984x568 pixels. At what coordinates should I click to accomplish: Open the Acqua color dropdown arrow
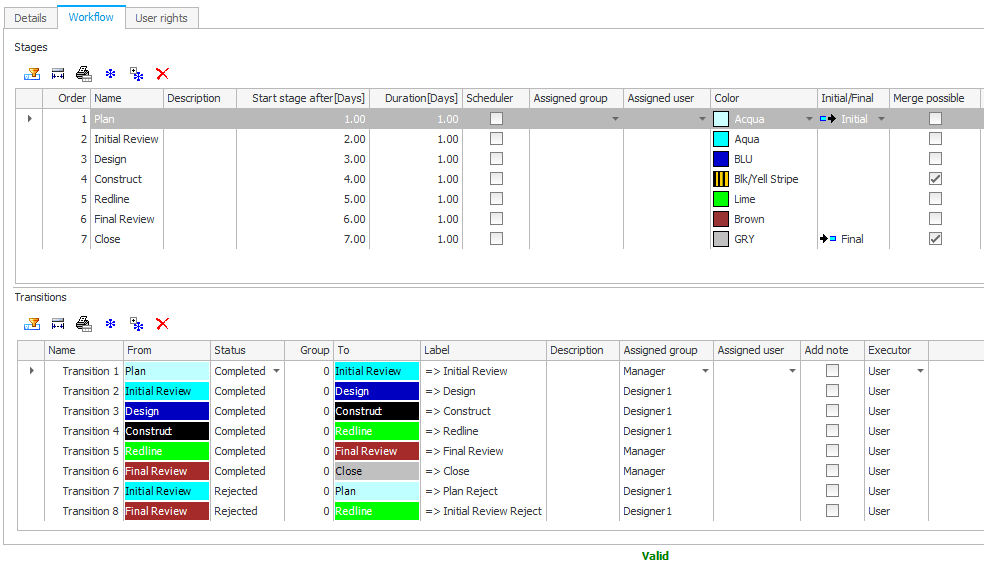(x=809, y=119)
